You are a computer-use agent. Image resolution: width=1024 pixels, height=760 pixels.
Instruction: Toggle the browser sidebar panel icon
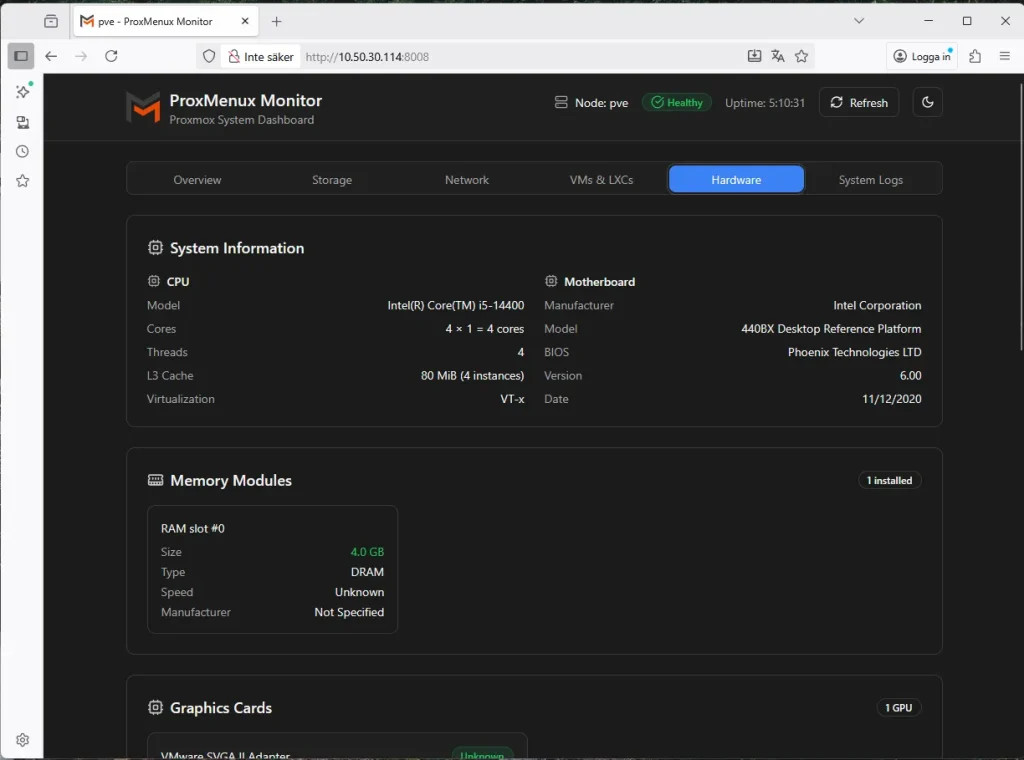[x=21, y=56]
